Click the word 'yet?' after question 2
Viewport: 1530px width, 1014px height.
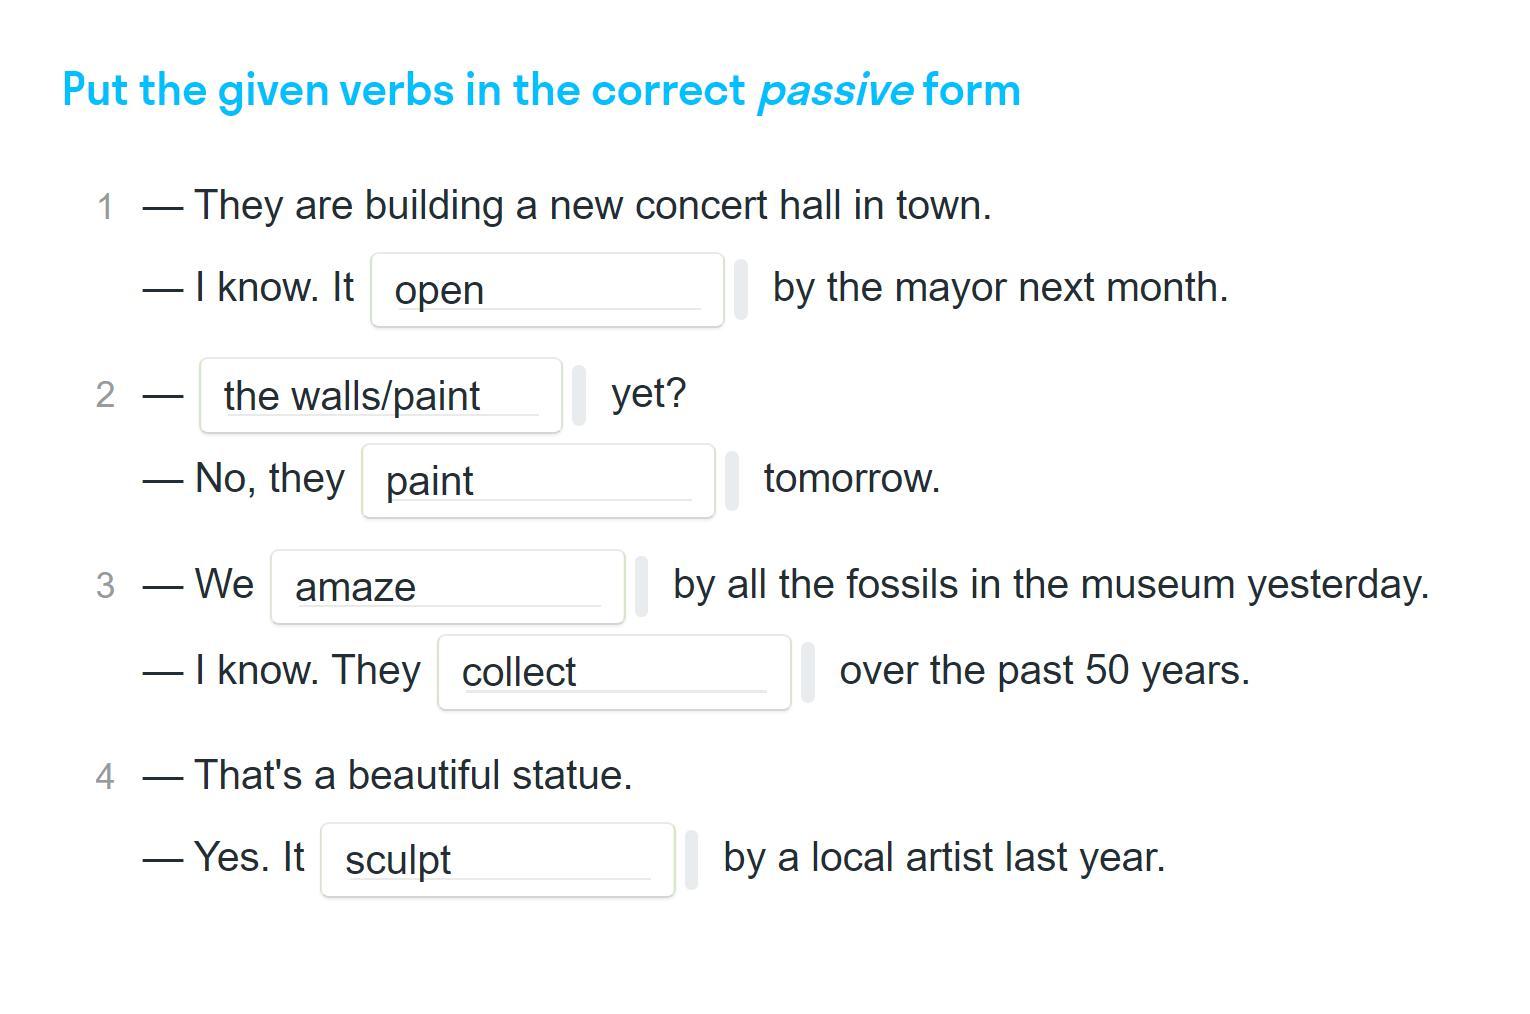(x=649, y=394)
